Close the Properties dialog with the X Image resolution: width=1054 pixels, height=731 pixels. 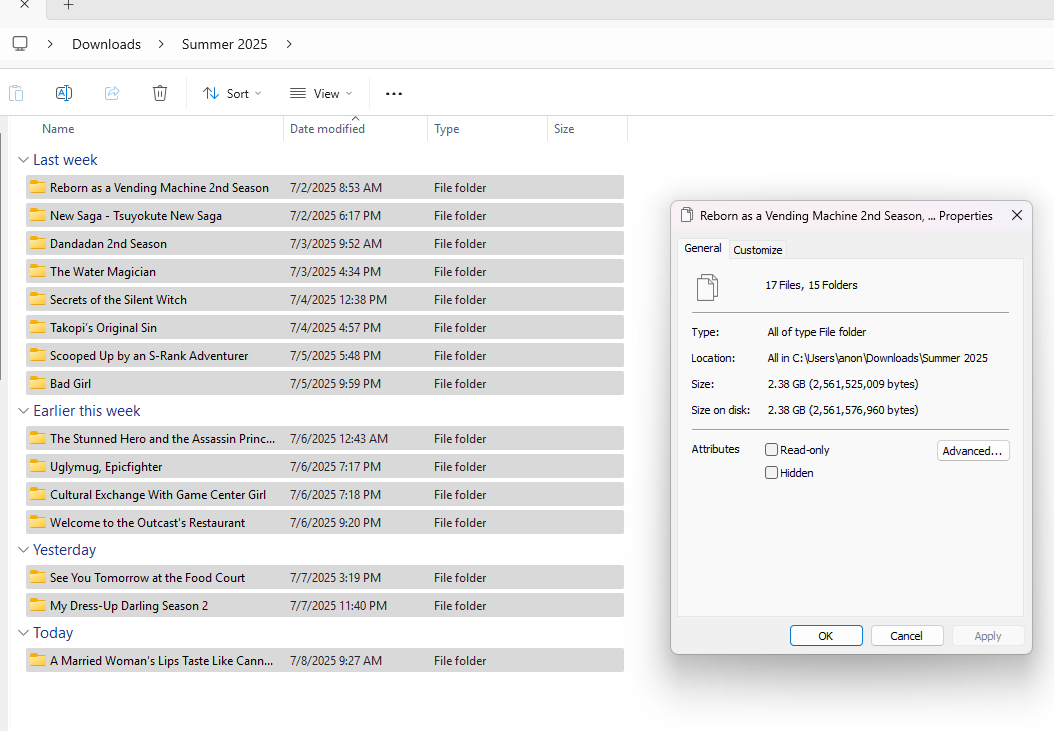1017,215
